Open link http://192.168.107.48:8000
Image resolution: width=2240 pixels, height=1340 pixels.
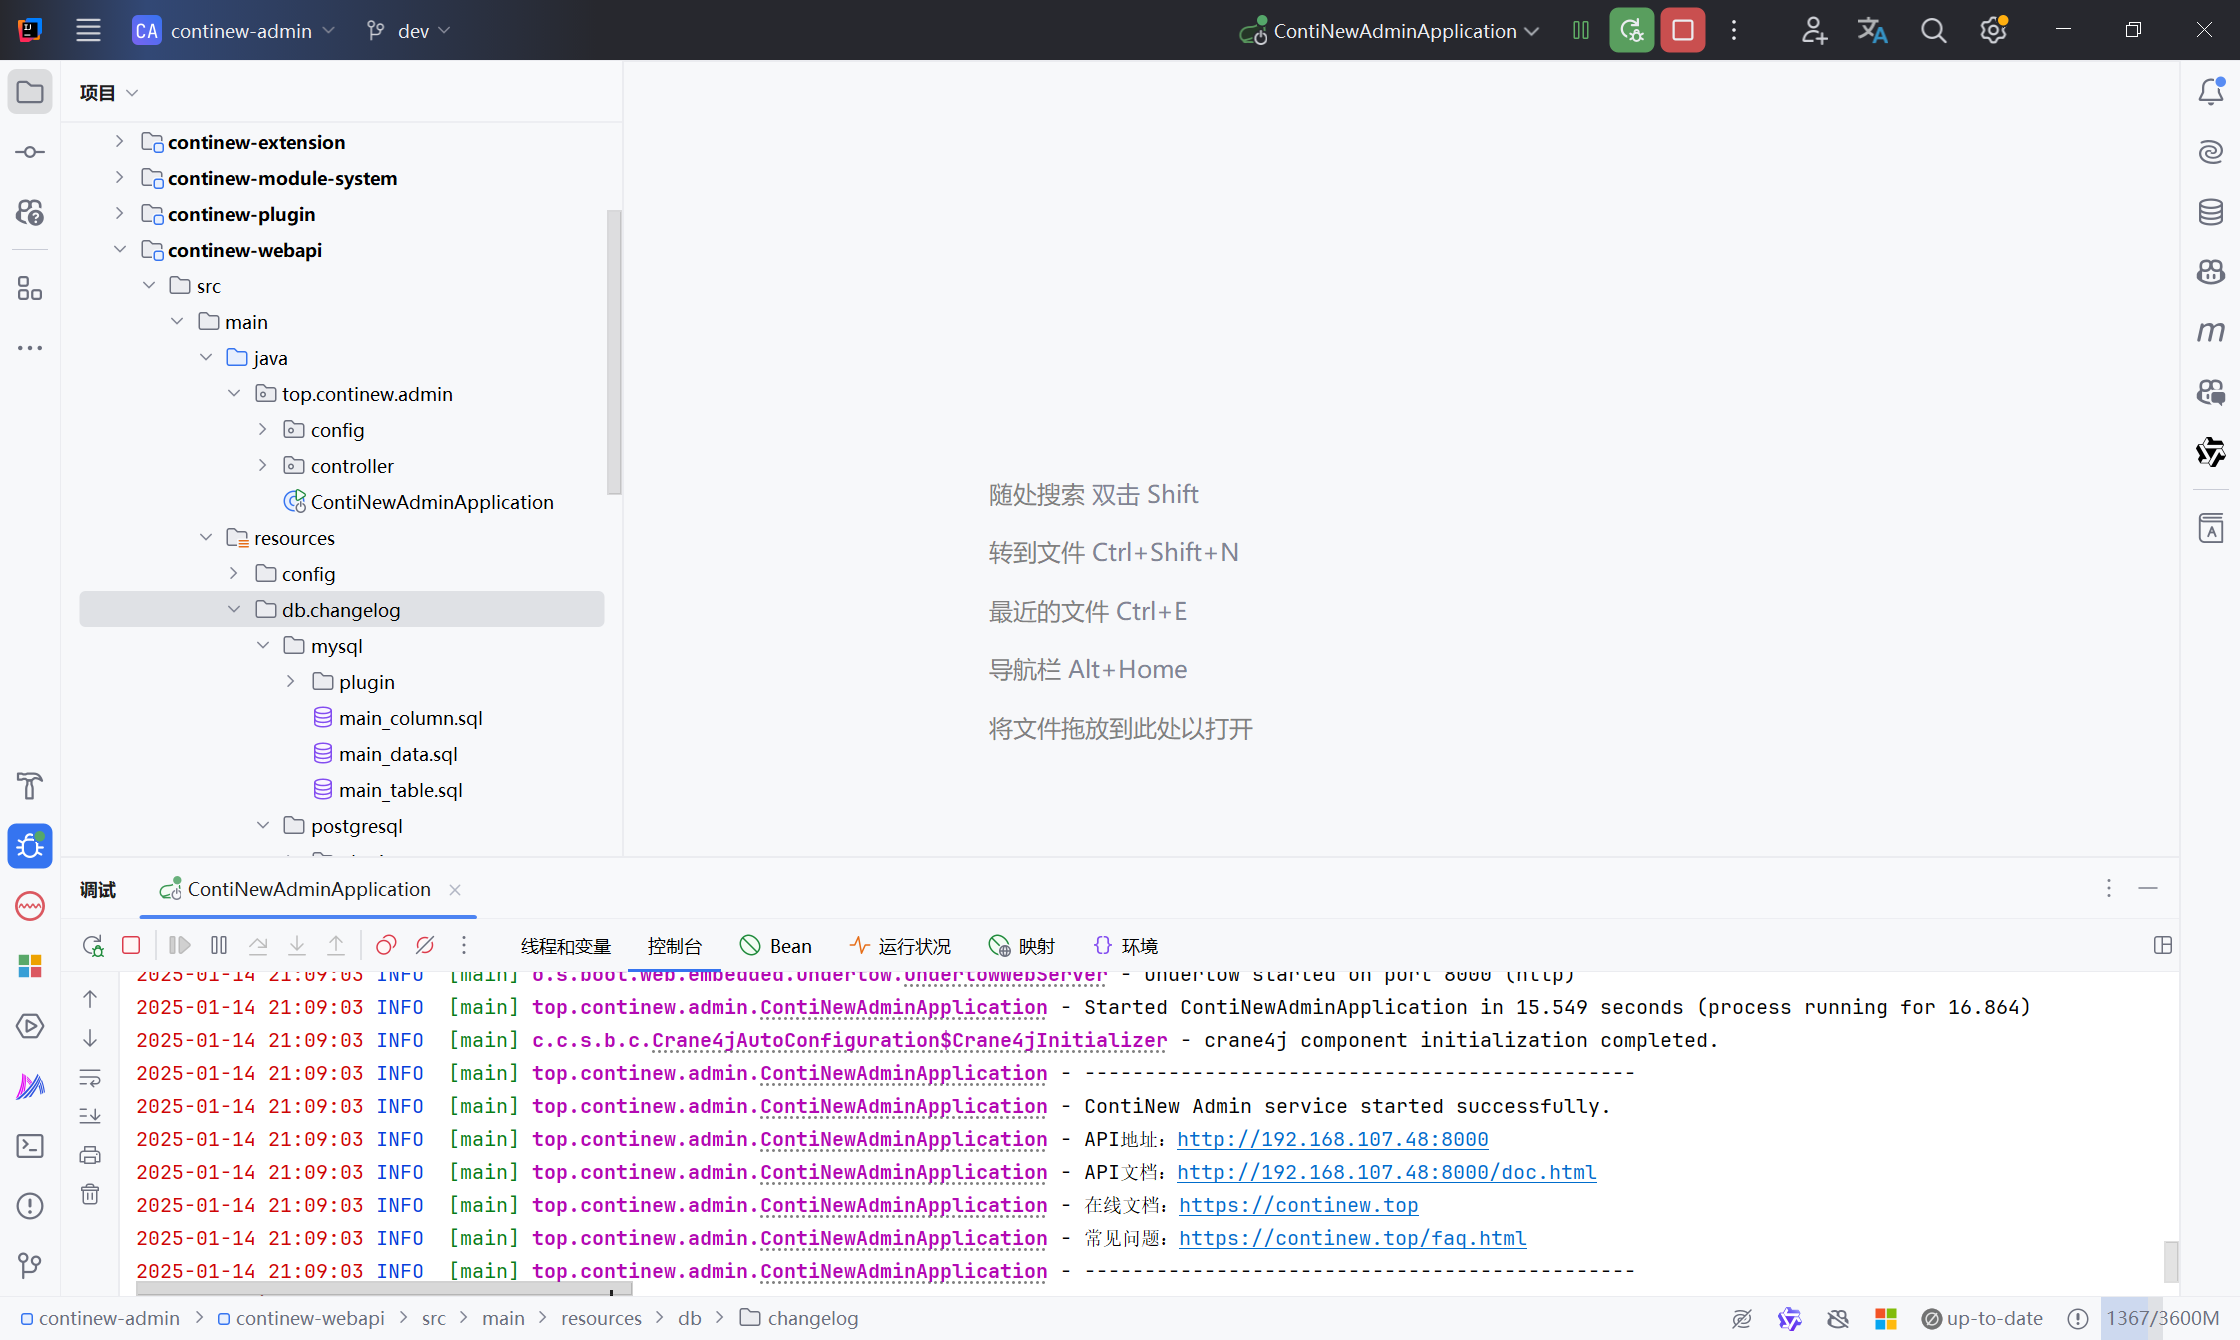pyautogui.click(x=1332, y=1139)
